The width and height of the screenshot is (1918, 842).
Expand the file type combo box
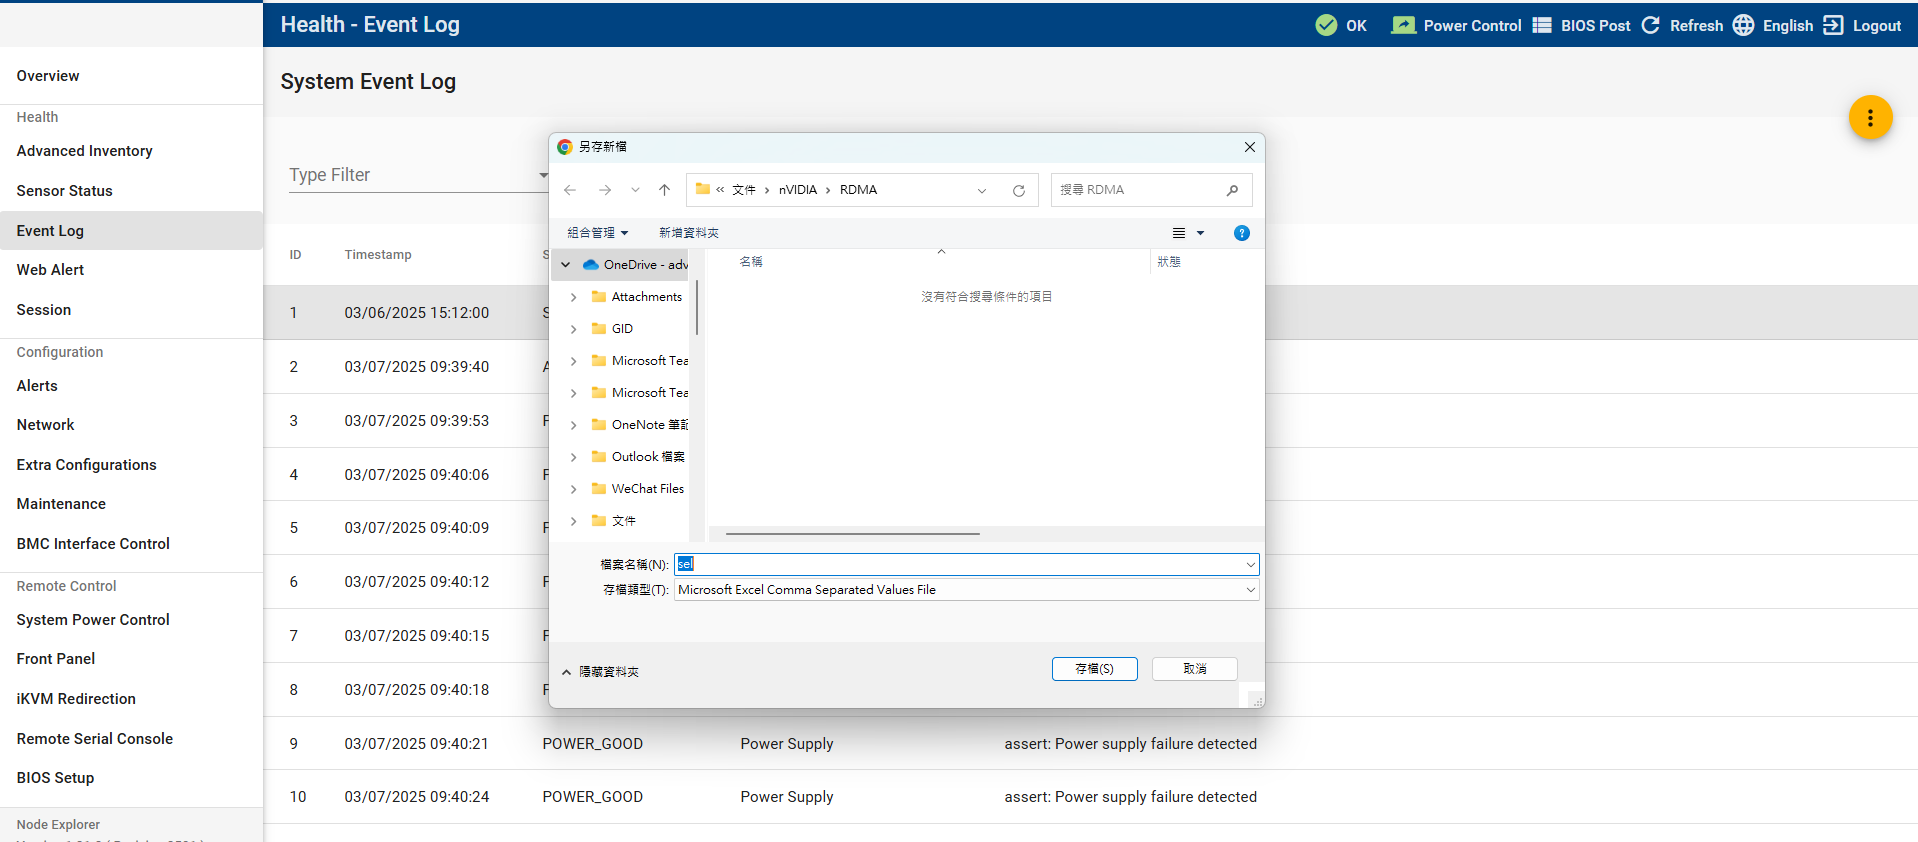[1250, 590]
